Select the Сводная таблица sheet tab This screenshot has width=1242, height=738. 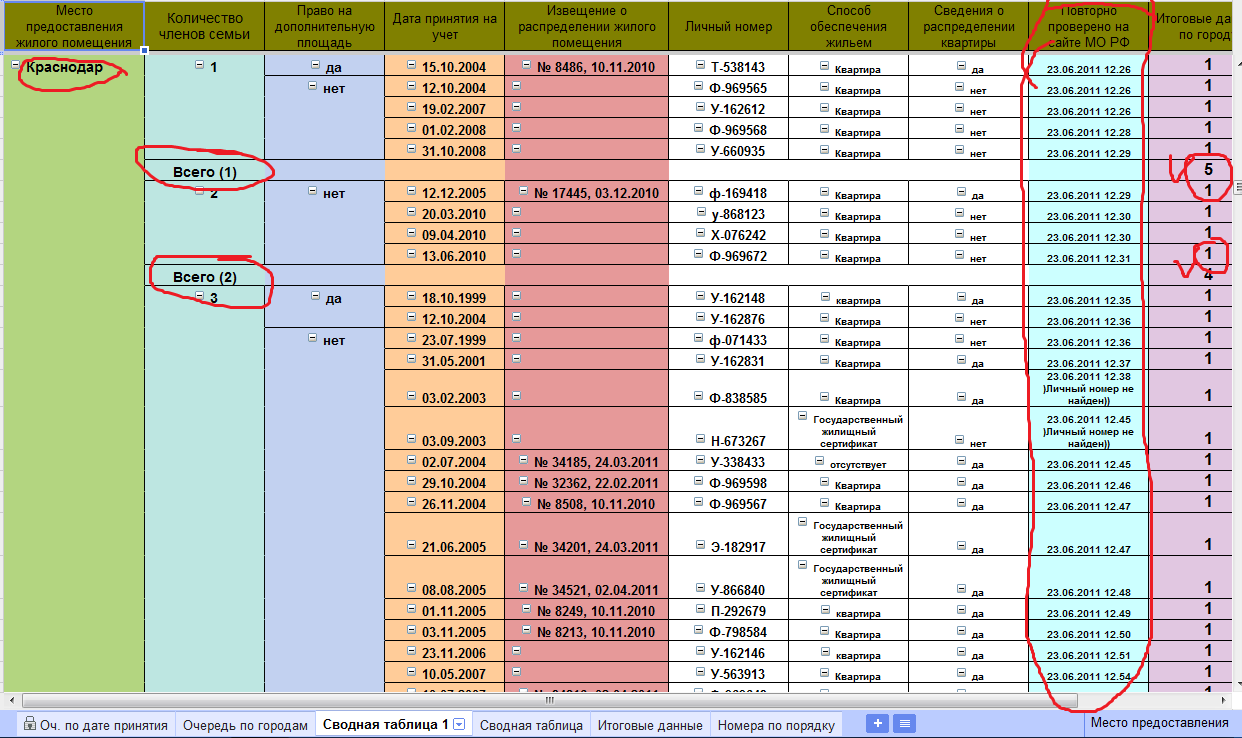point(530,725)
